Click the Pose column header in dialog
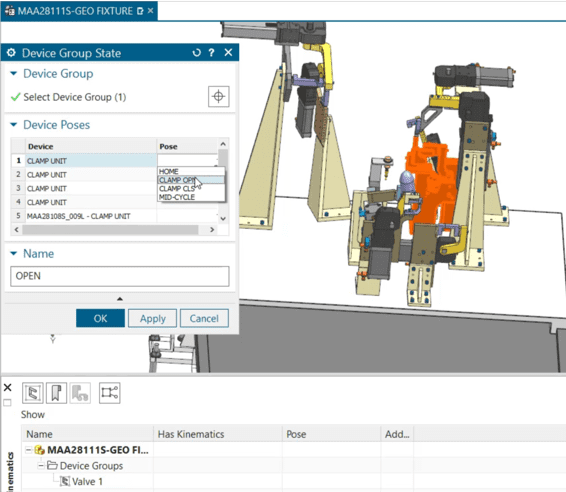This screenshot has height=492, width=566. click(x=188, y=147)
